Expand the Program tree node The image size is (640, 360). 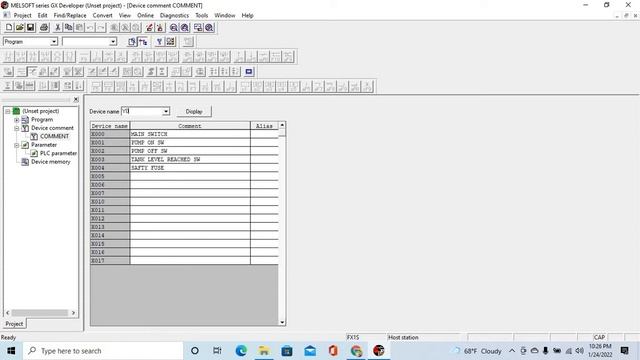pyautogui.click(x=16, y=120)
